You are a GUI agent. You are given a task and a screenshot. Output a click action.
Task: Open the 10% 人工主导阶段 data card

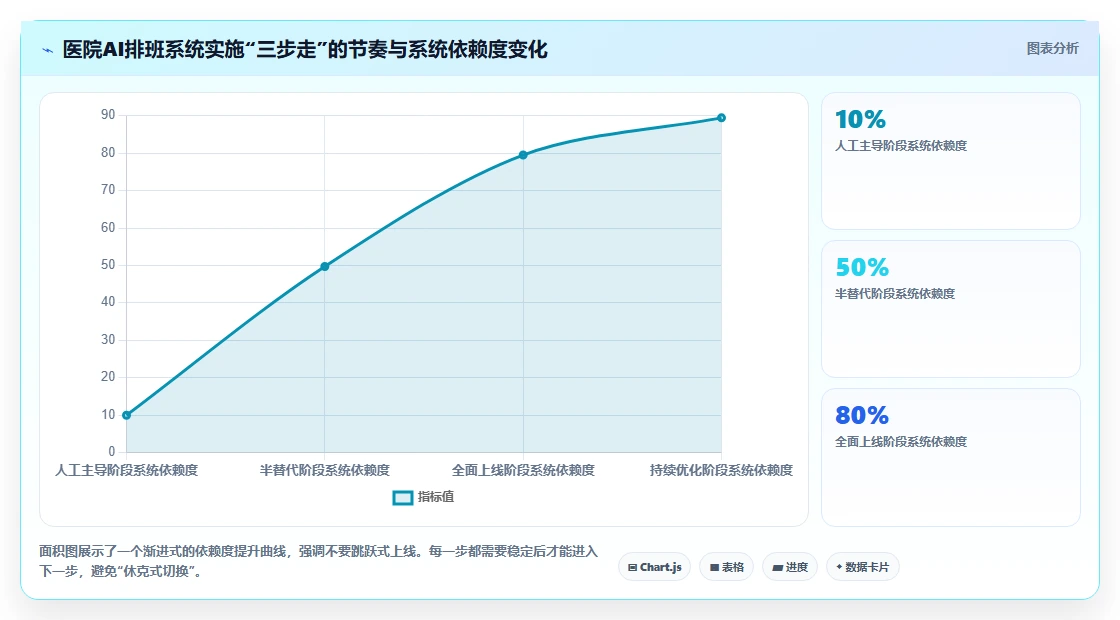click(x=951, y=161)
